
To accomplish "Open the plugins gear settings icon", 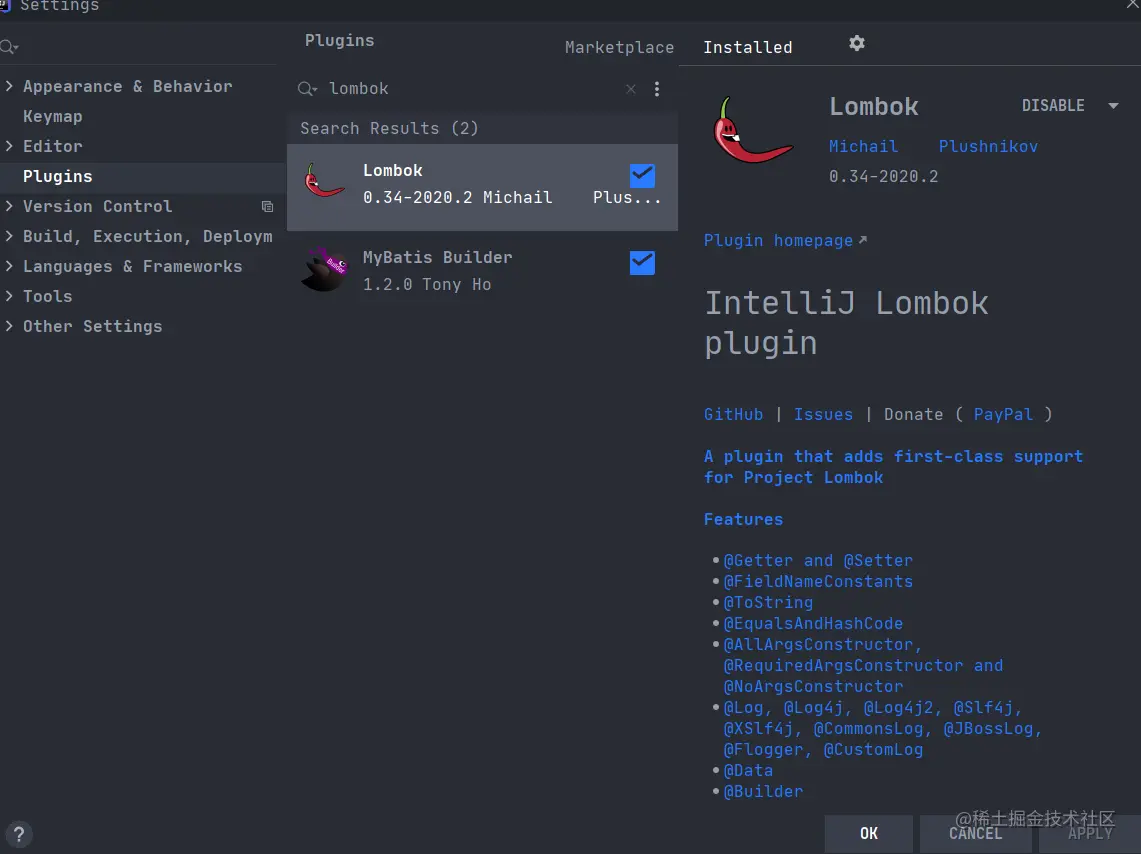I will [856, 44].
